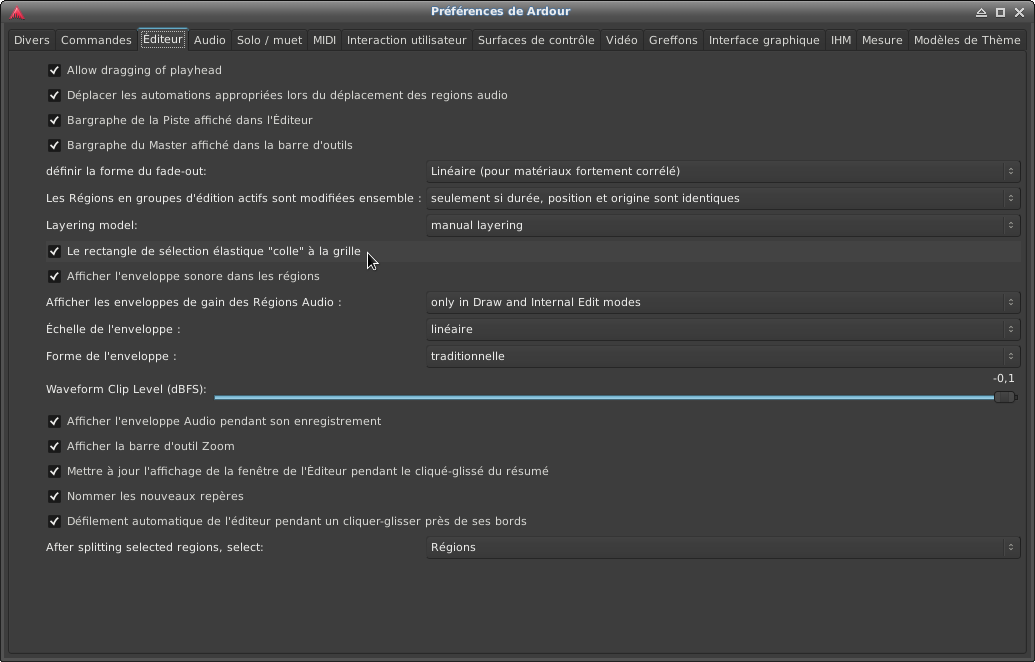The height and width of the screenshot is (662, 1035).
Task: Toggle Allow dragging of playhead checkbox
Action: pyautogui.click(x=54, y=71)
